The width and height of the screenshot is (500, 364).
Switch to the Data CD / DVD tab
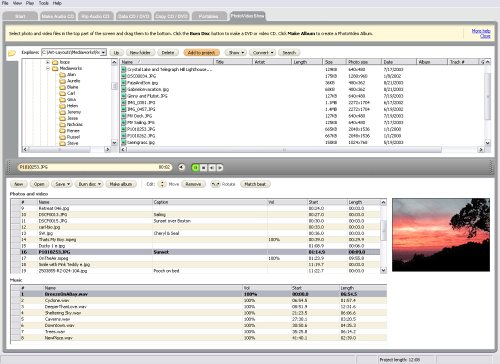(134, 16)
